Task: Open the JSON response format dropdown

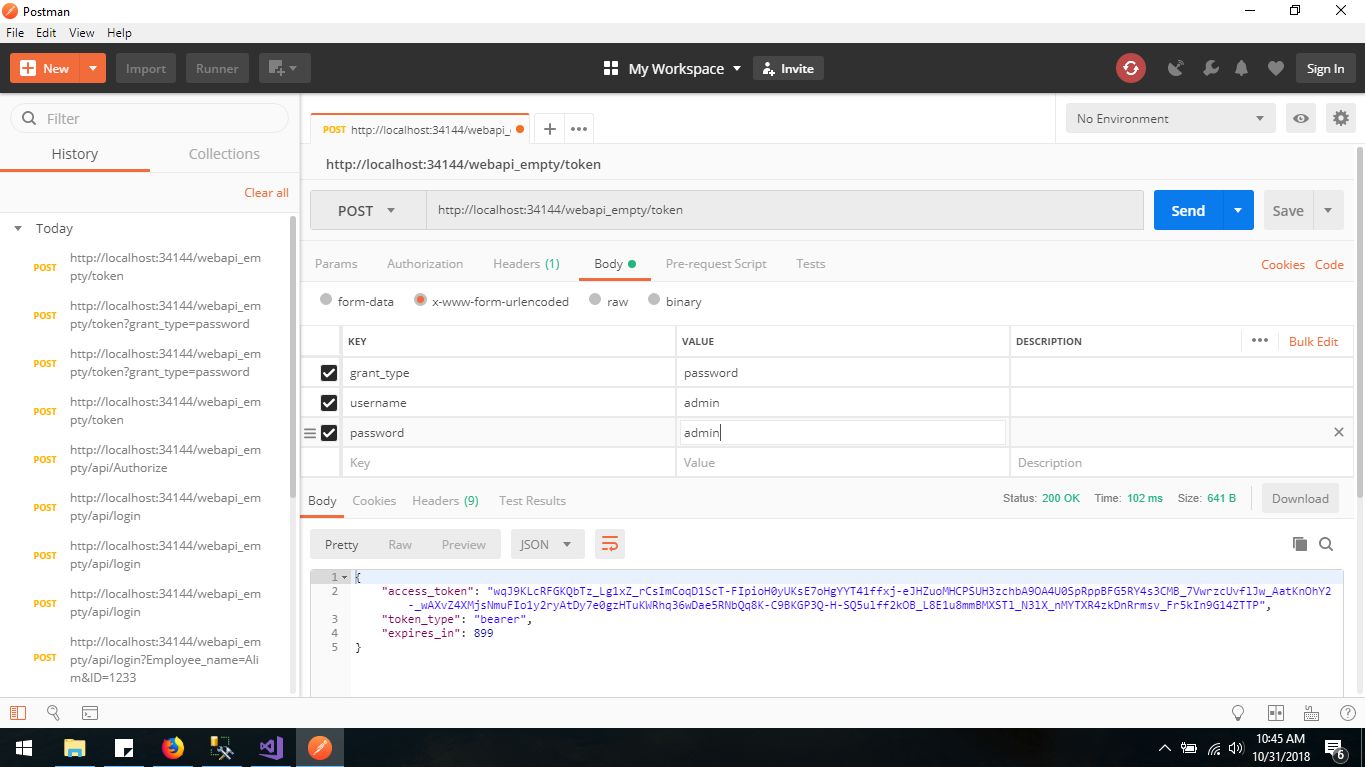Action: (x=546, y=544)
